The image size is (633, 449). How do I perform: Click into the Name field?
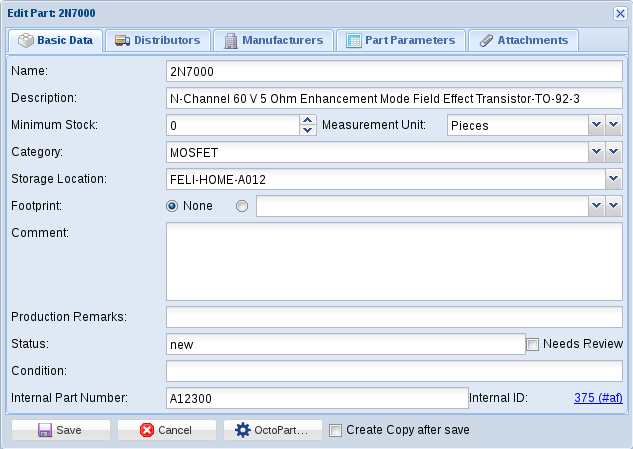click(x=394, y=71)
